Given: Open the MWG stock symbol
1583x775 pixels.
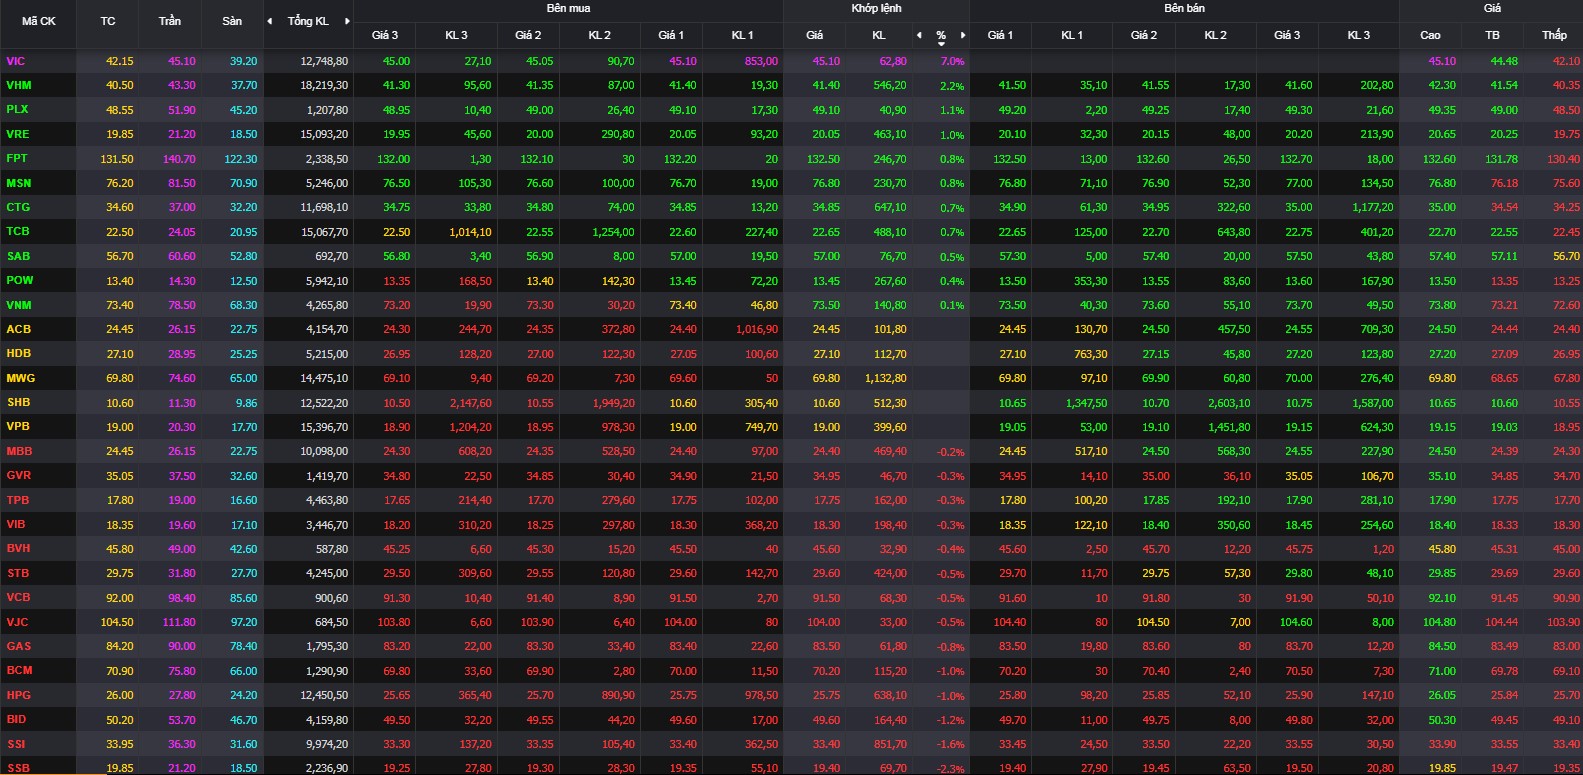Looking at the screenshot, I should tap(20, 378).
